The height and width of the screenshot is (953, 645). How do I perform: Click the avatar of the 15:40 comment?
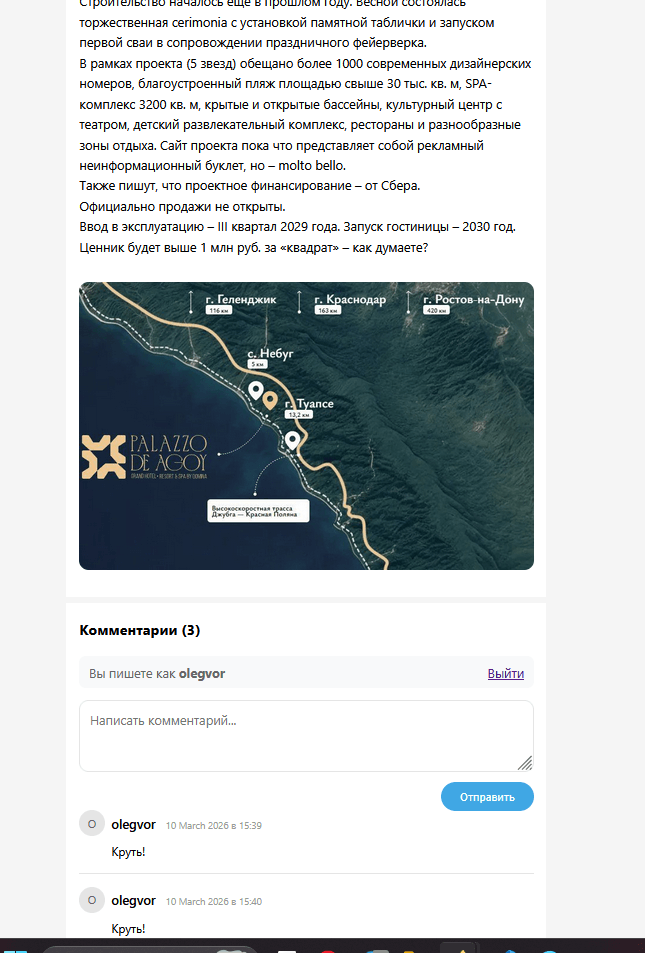(92, 900)
